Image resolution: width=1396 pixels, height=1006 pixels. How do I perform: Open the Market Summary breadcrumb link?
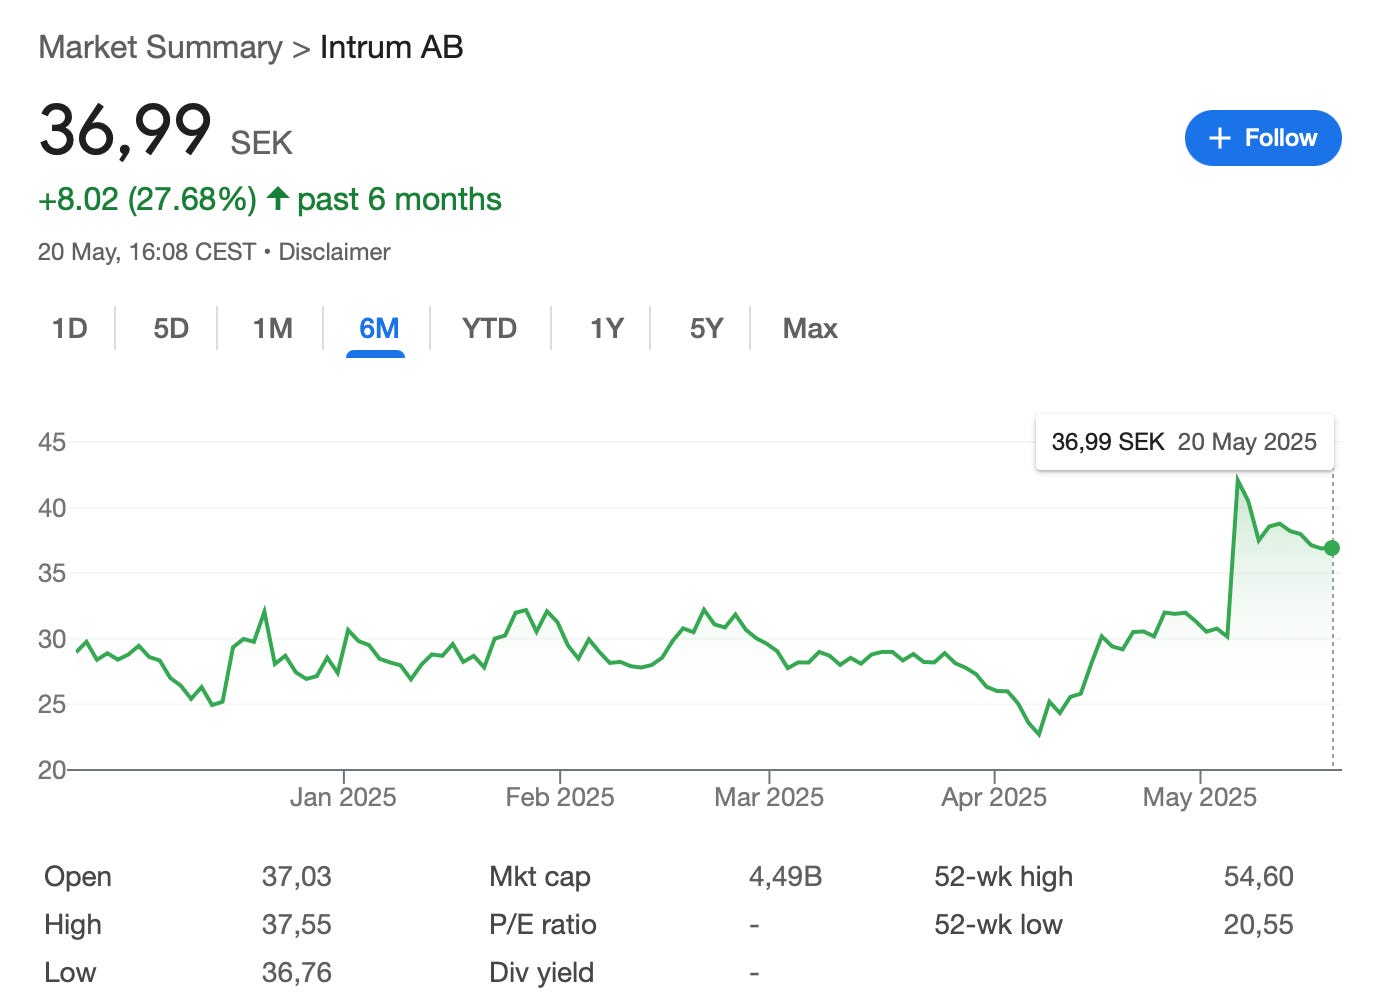tap(160, 47)
